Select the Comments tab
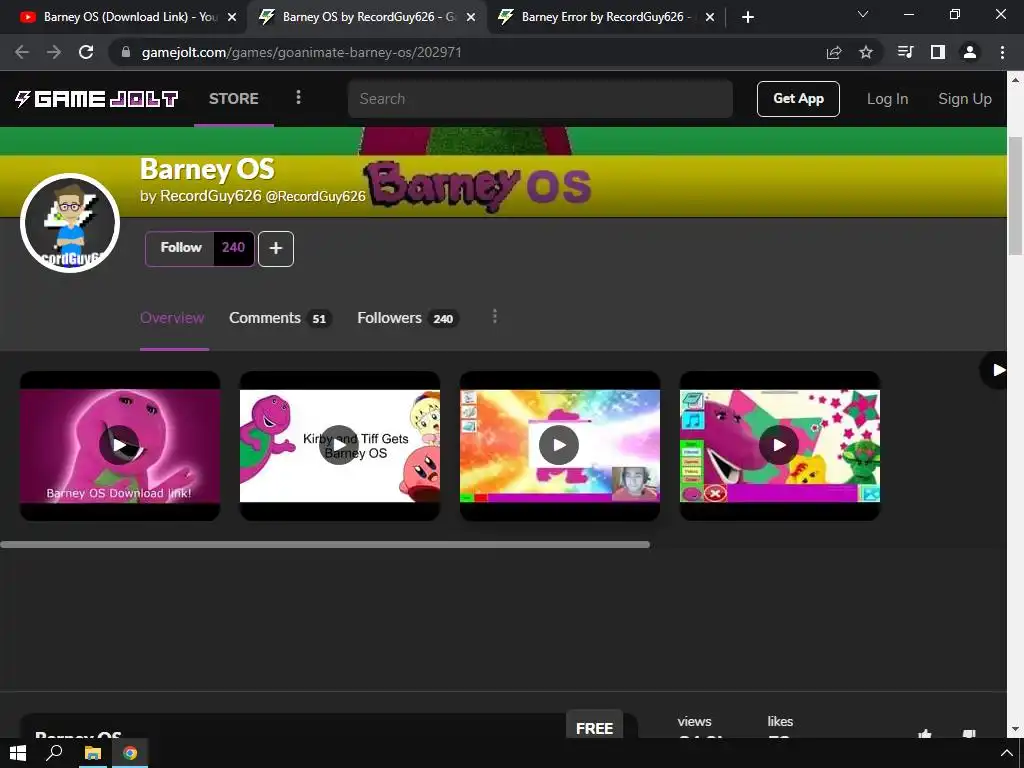The width and height of the screenshot is (1024, 768). click(x=280, y=318)
